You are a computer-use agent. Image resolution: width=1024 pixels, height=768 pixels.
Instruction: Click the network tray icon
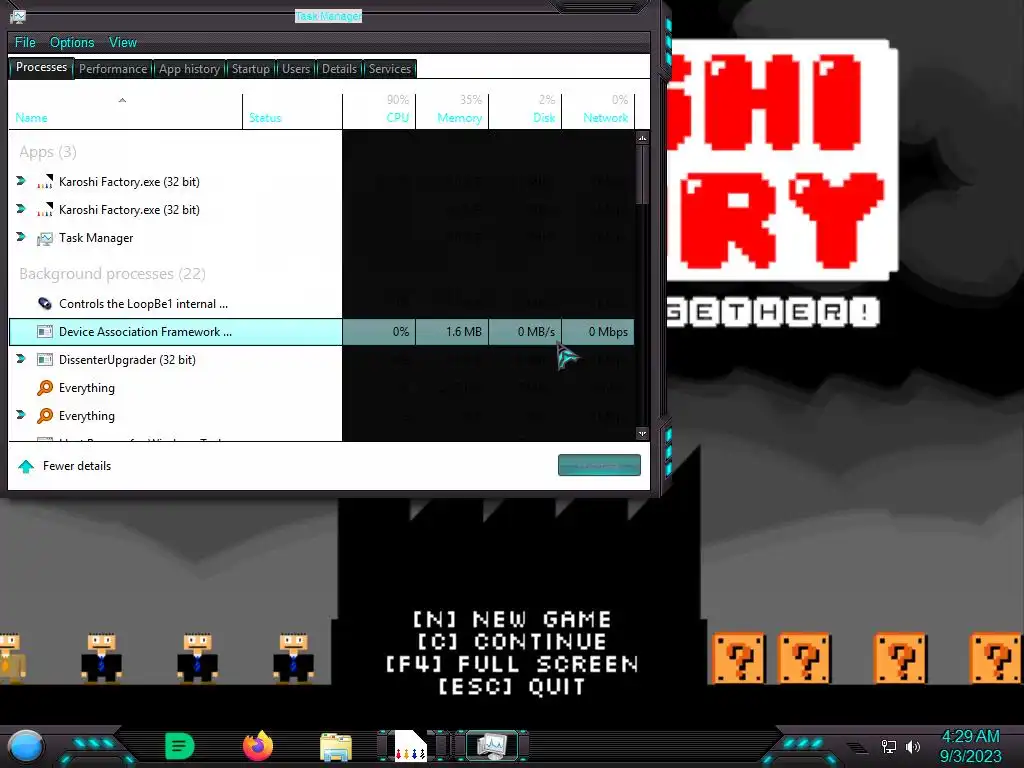click(889, 746)
